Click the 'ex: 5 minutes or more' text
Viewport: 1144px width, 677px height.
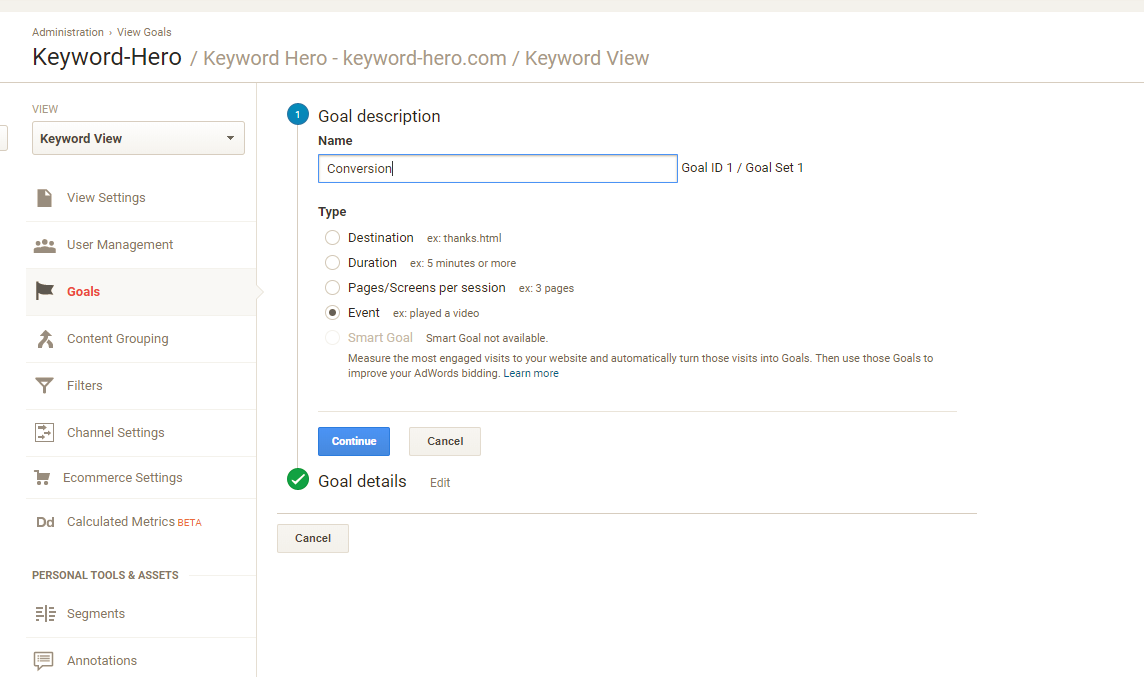click(463, 263)
